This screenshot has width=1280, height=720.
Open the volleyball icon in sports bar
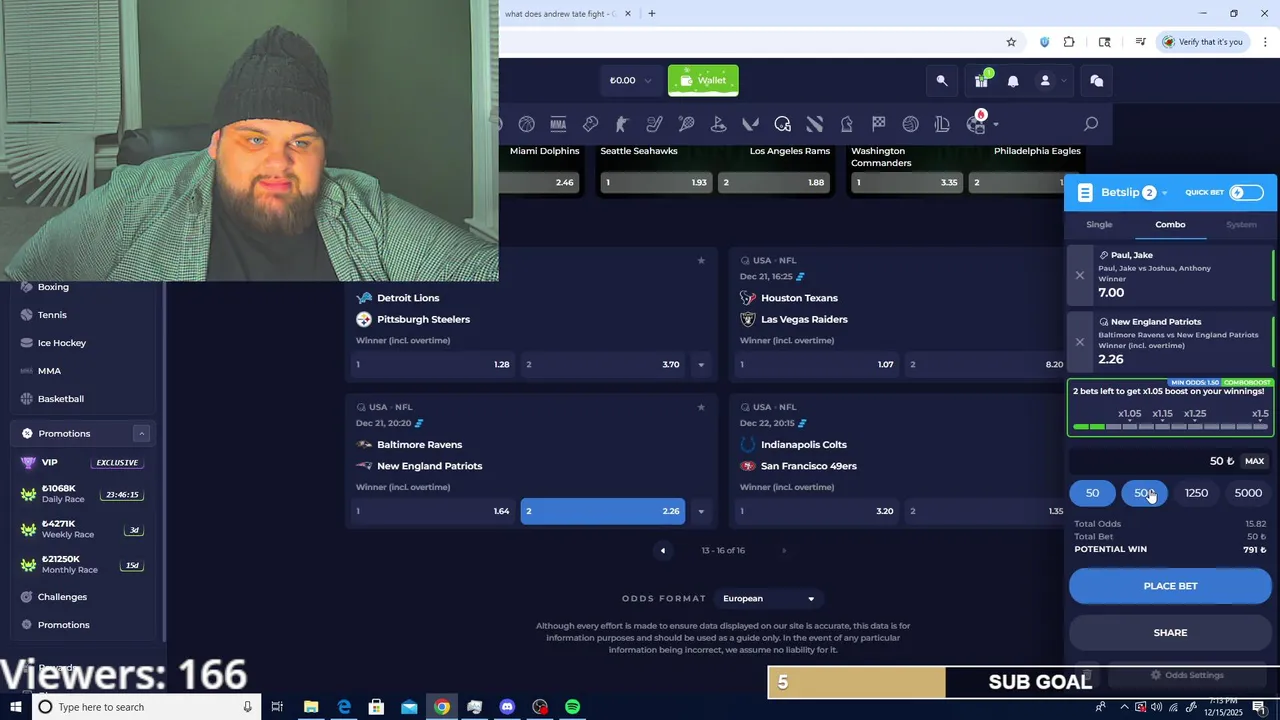(910, 124)
